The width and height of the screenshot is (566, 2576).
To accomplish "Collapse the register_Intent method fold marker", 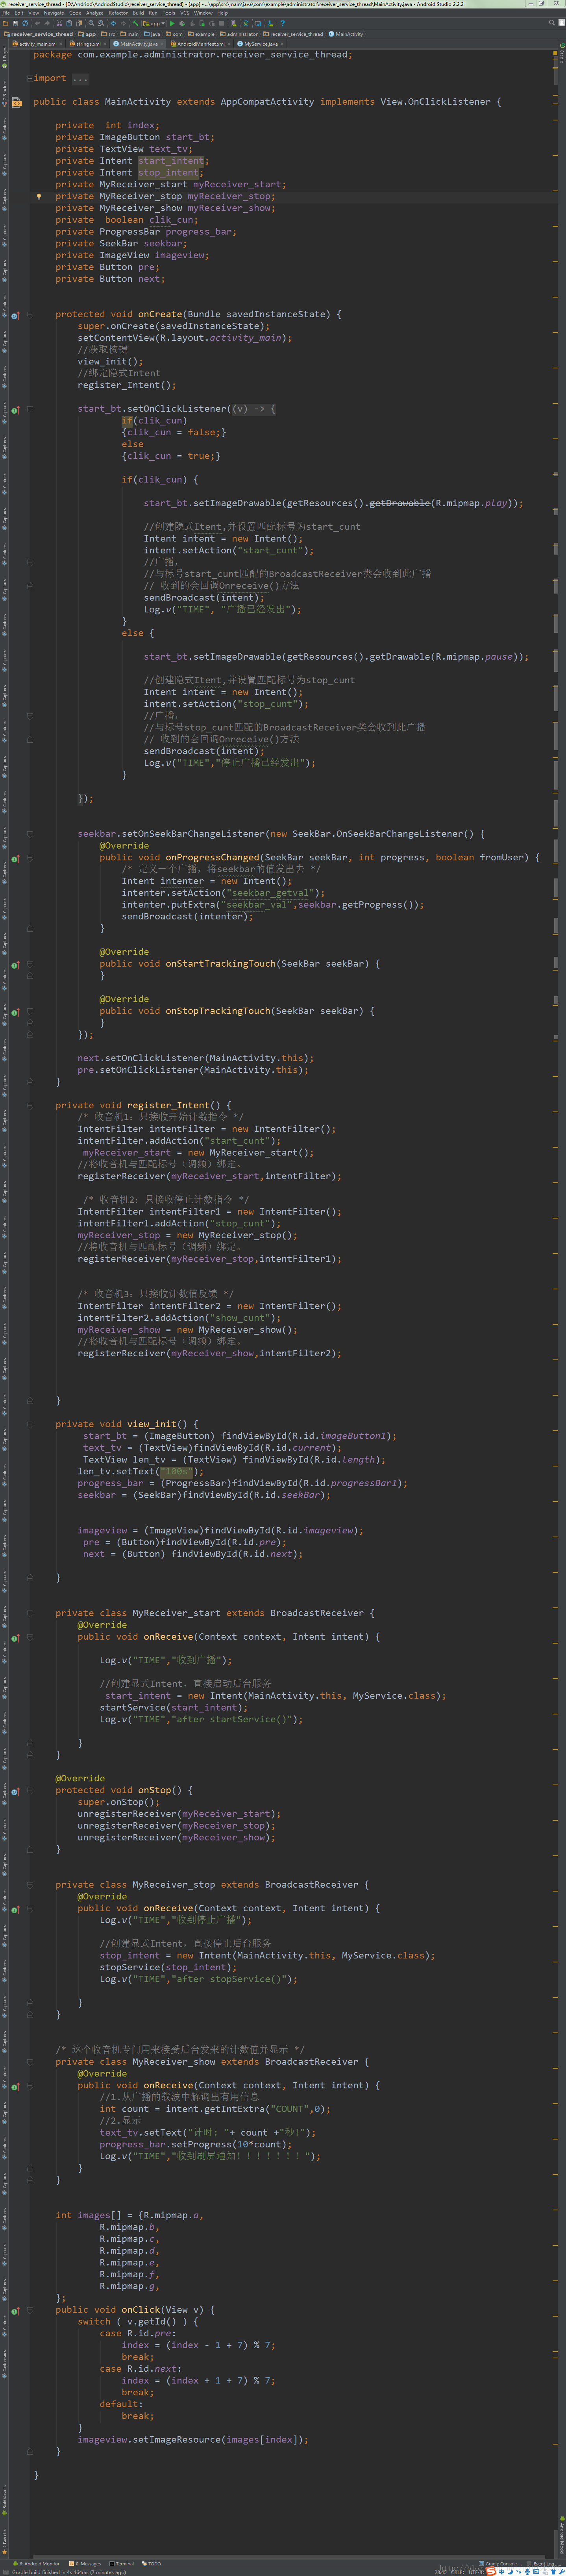I will point(30,1105).
